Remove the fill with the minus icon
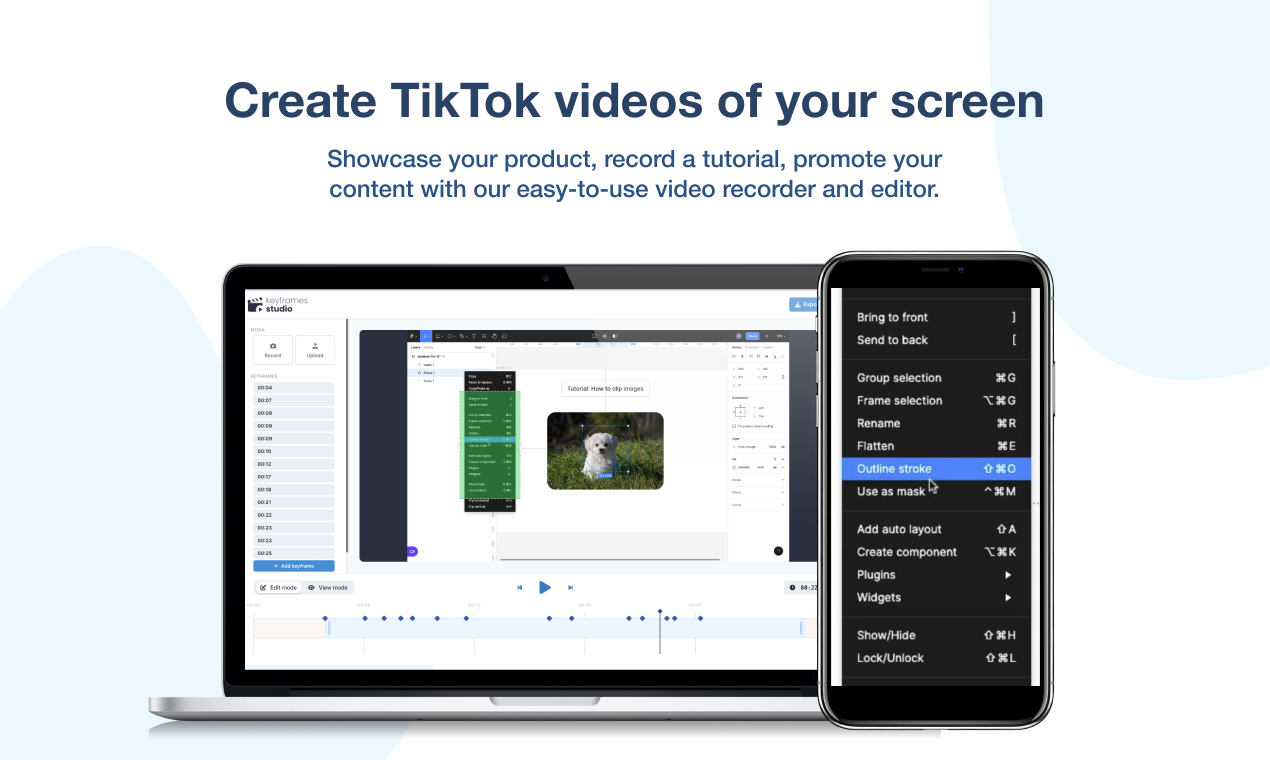This screenshot has width=1270, height=760. coord(783,467)
